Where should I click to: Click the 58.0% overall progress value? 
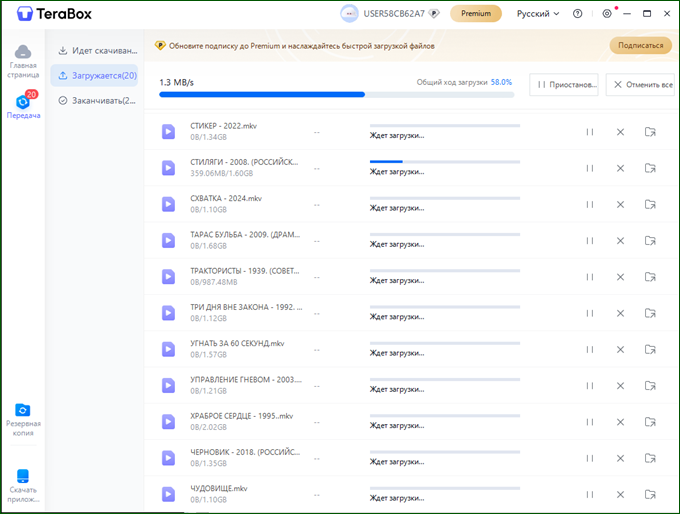tap(501, 82)
